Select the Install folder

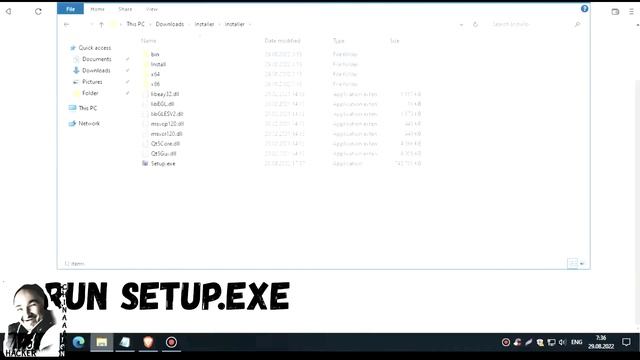(x=158, y=64)
